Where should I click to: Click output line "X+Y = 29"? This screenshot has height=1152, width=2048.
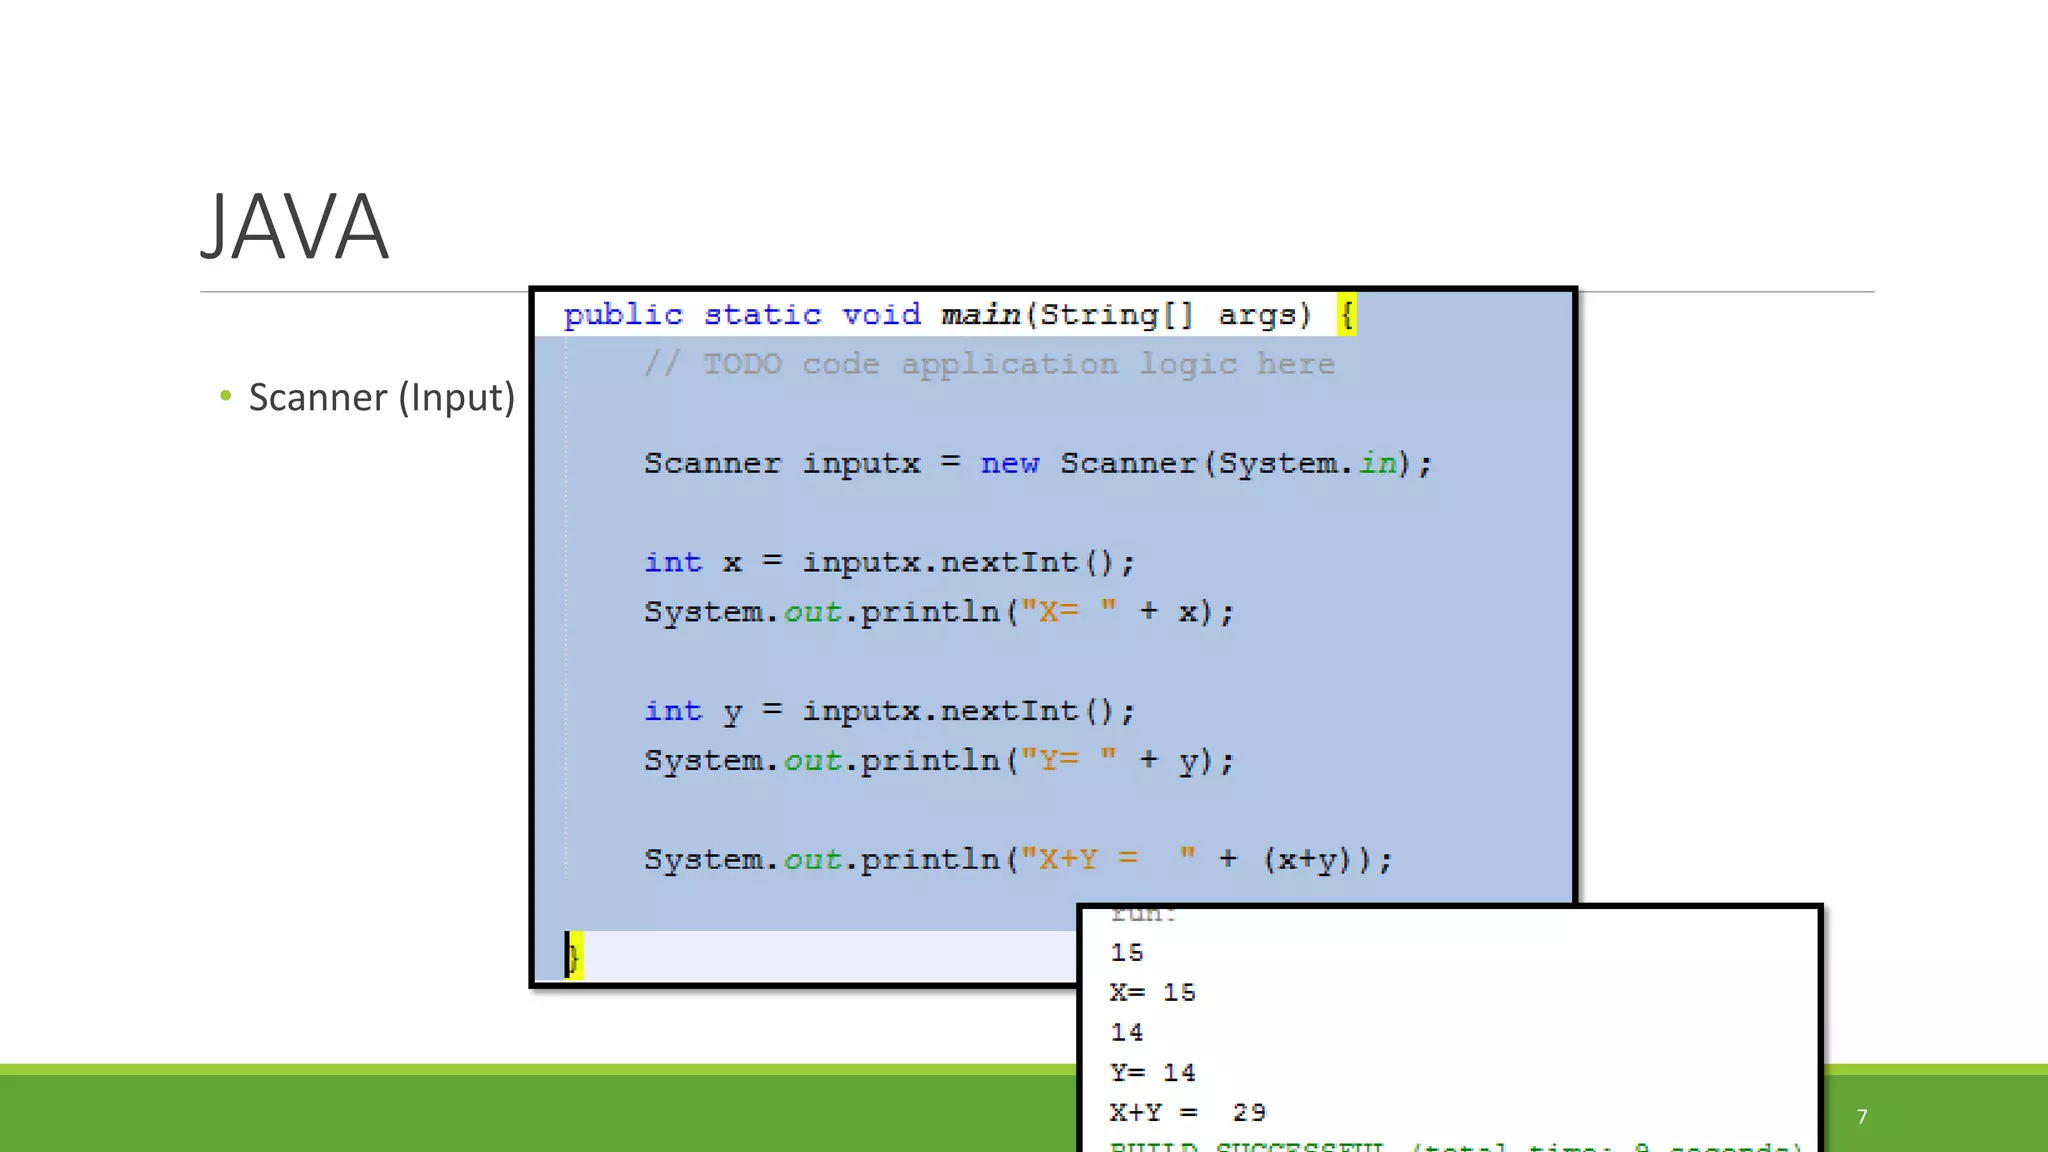(x=1188, y=1113)
